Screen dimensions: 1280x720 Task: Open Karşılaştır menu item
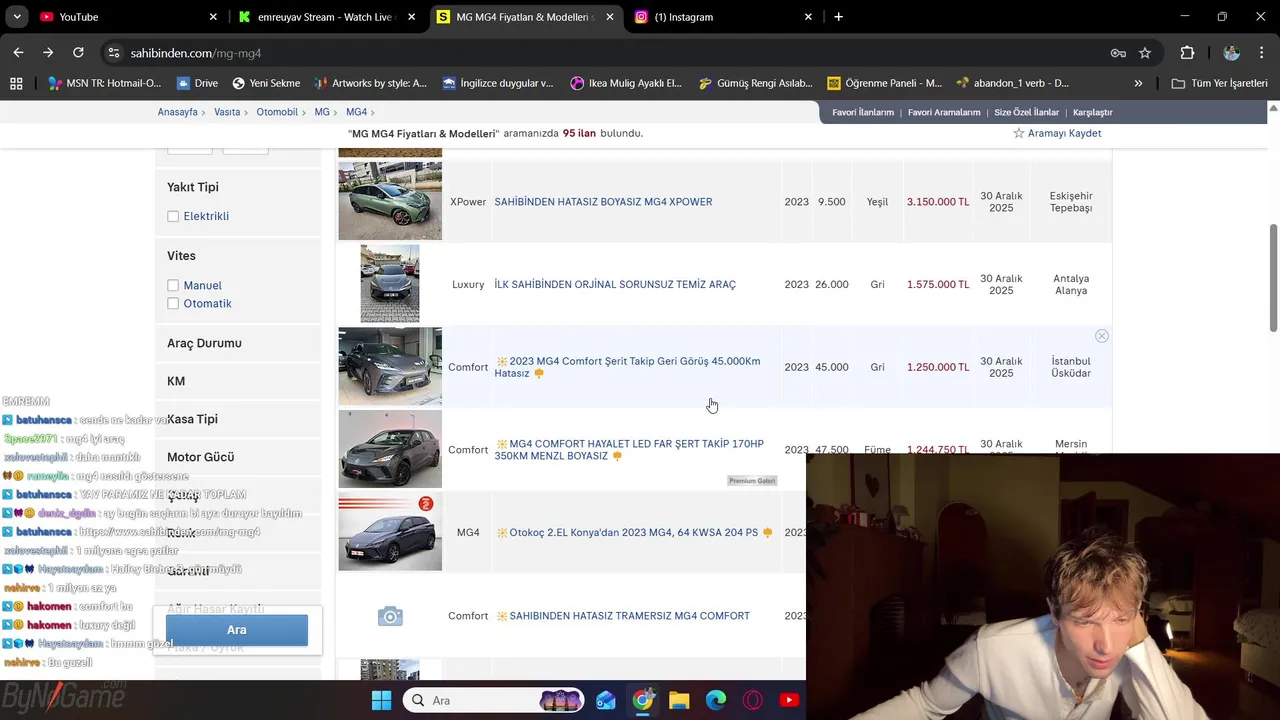click(1093, 112)
